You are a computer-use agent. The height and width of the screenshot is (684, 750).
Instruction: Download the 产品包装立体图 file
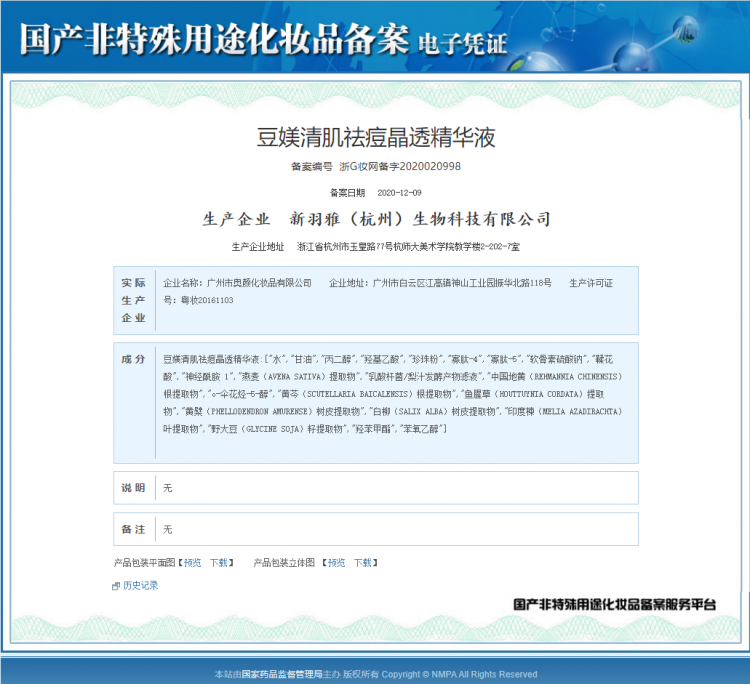[364, 563]
